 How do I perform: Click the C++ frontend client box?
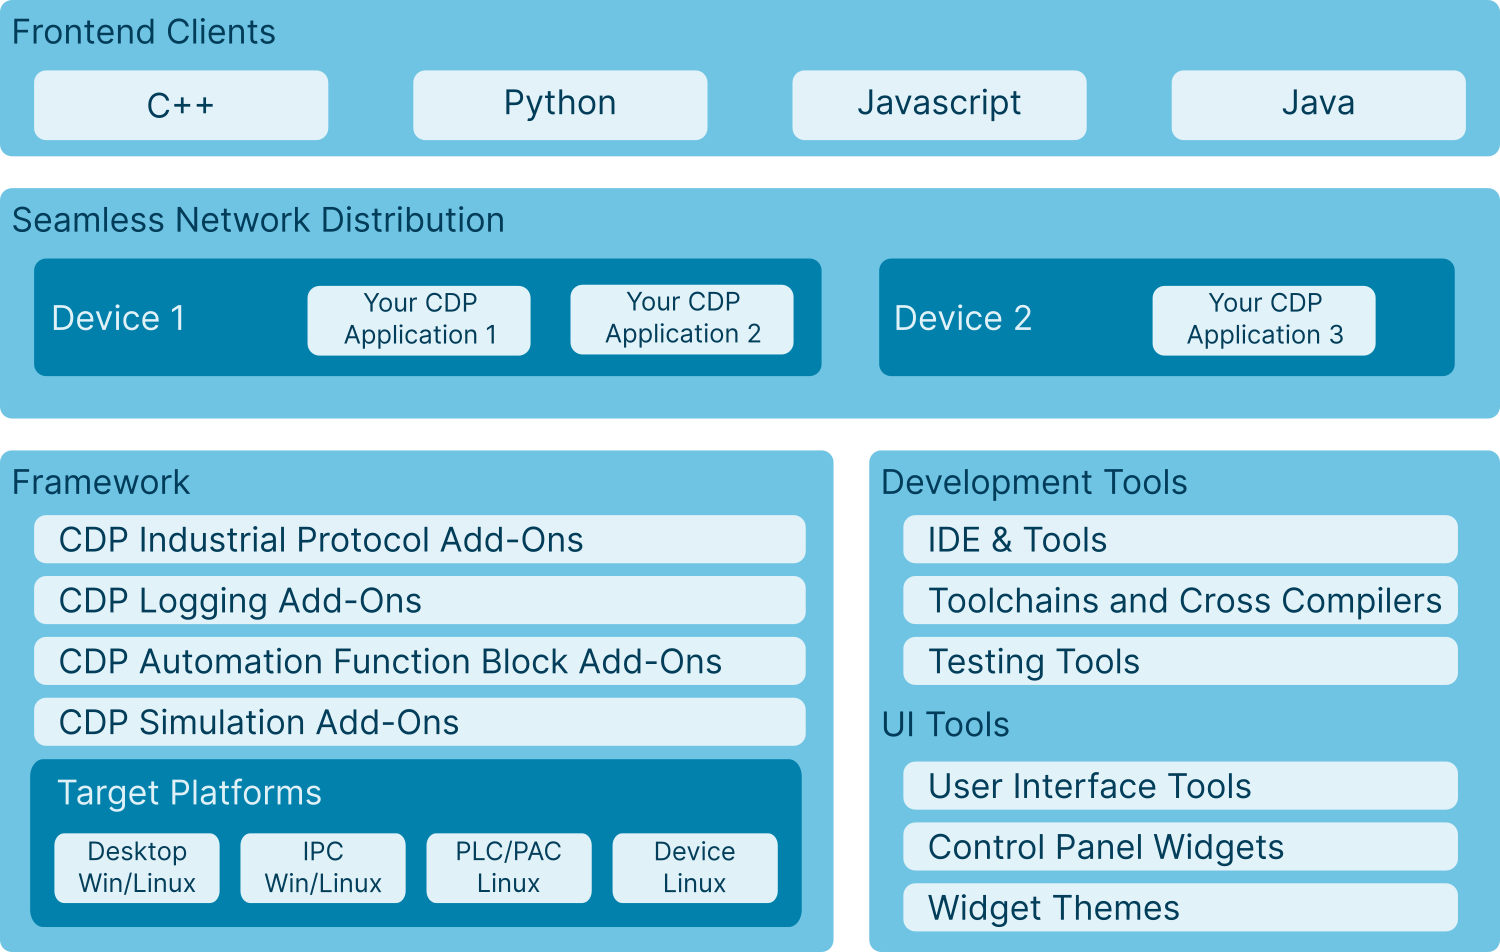coord(181,105)
